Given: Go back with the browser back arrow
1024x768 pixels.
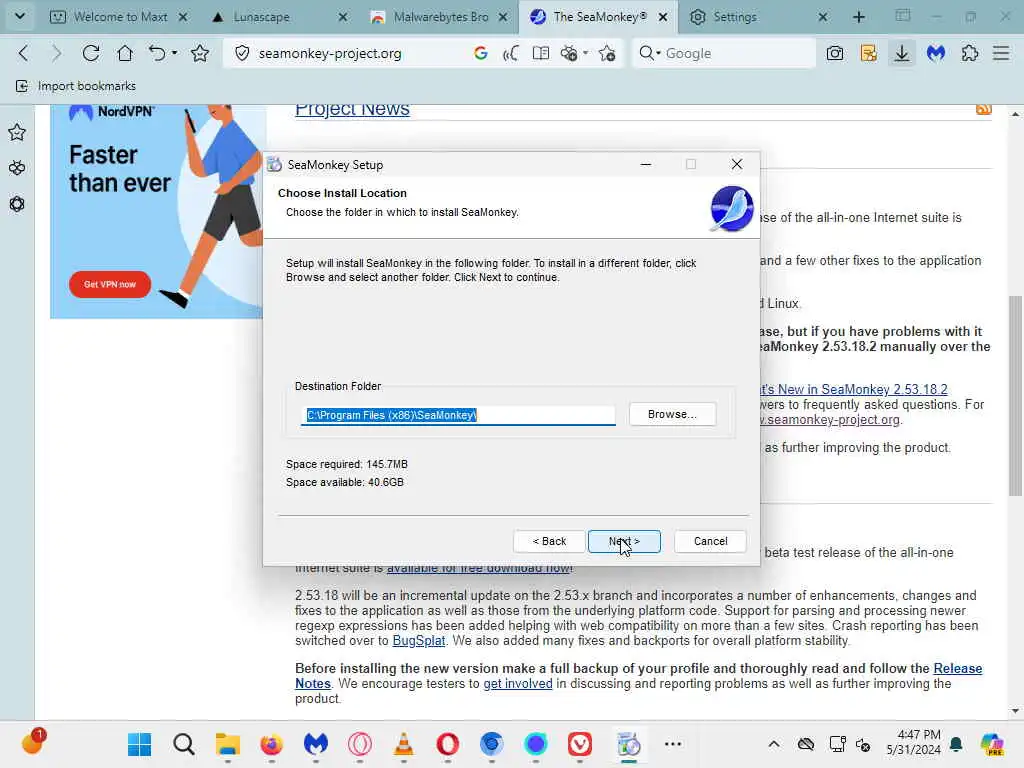Looking at the screenshot, I should coord(24,54).
